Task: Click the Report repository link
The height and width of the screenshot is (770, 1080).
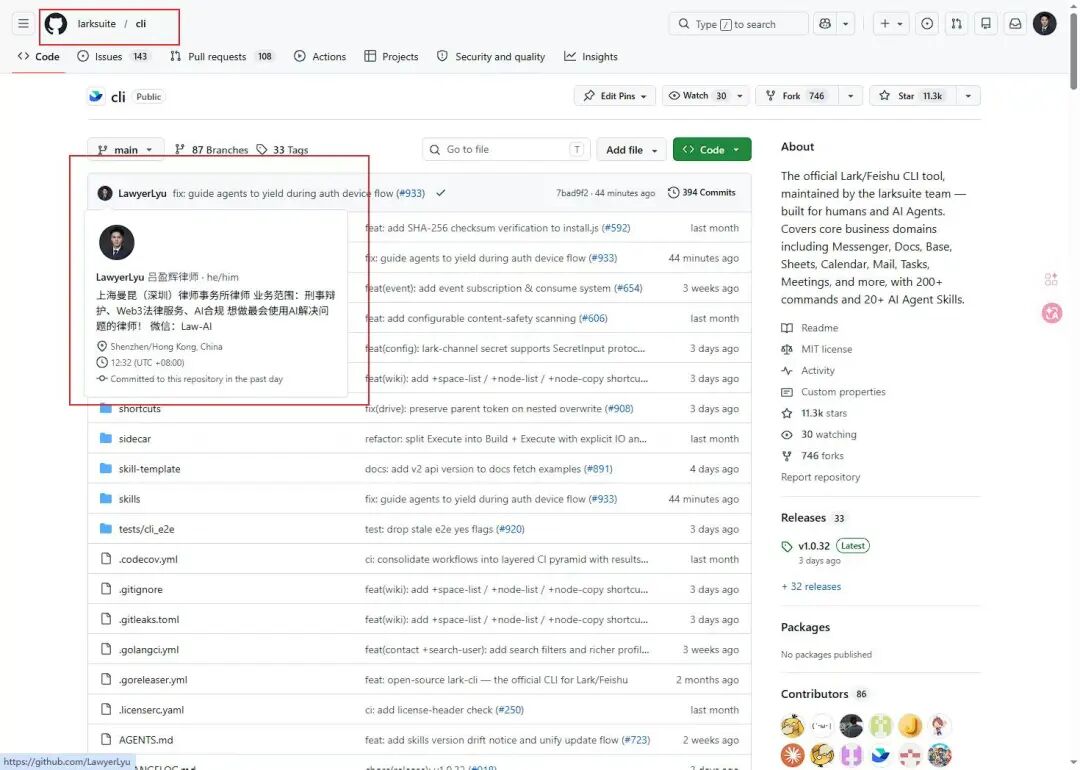Action: (x=820, y=477)
